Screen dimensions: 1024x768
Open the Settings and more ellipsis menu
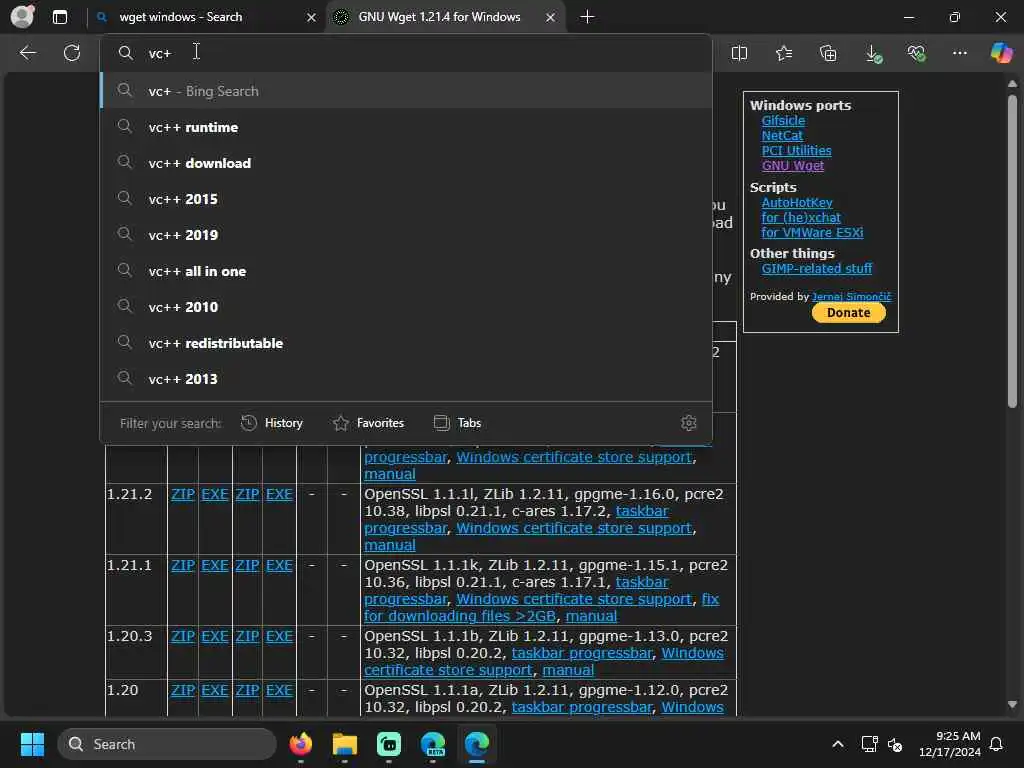(959, 54)
